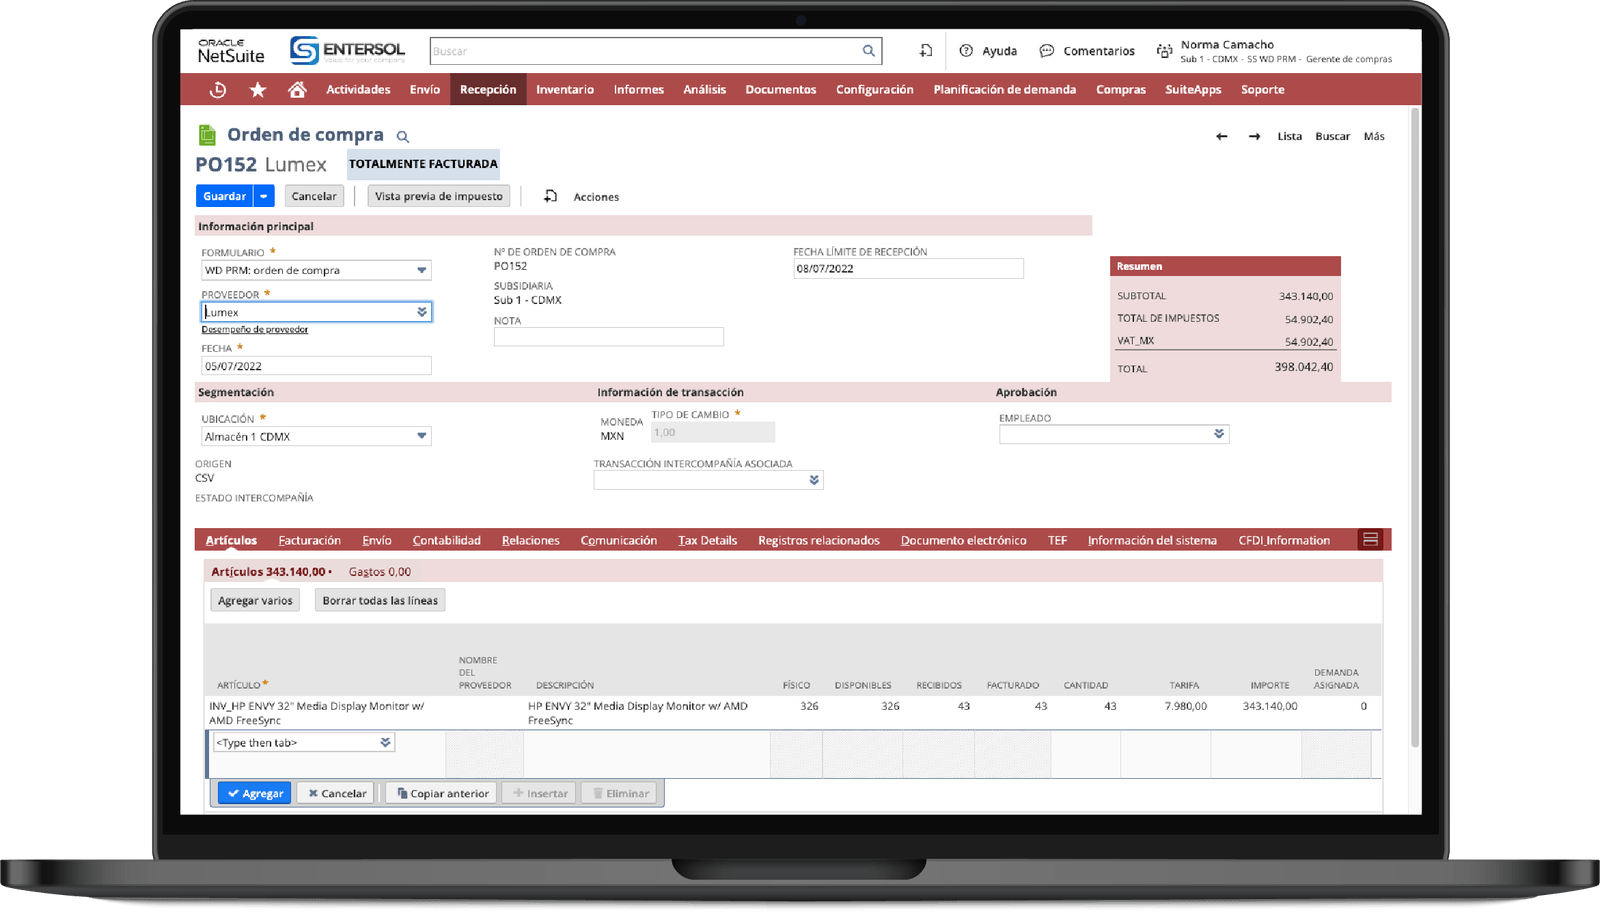
Task: Click the Ayuda help icon
Action: point(966,51)
